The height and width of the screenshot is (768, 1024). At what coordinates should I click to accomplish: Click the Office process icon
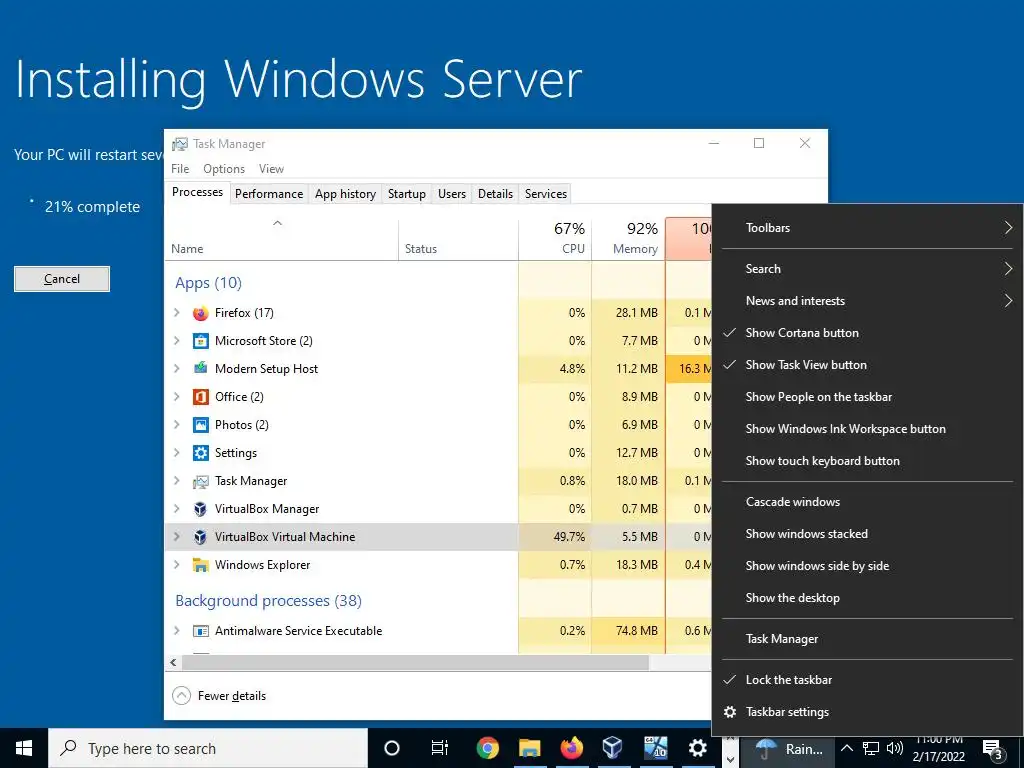200,396
